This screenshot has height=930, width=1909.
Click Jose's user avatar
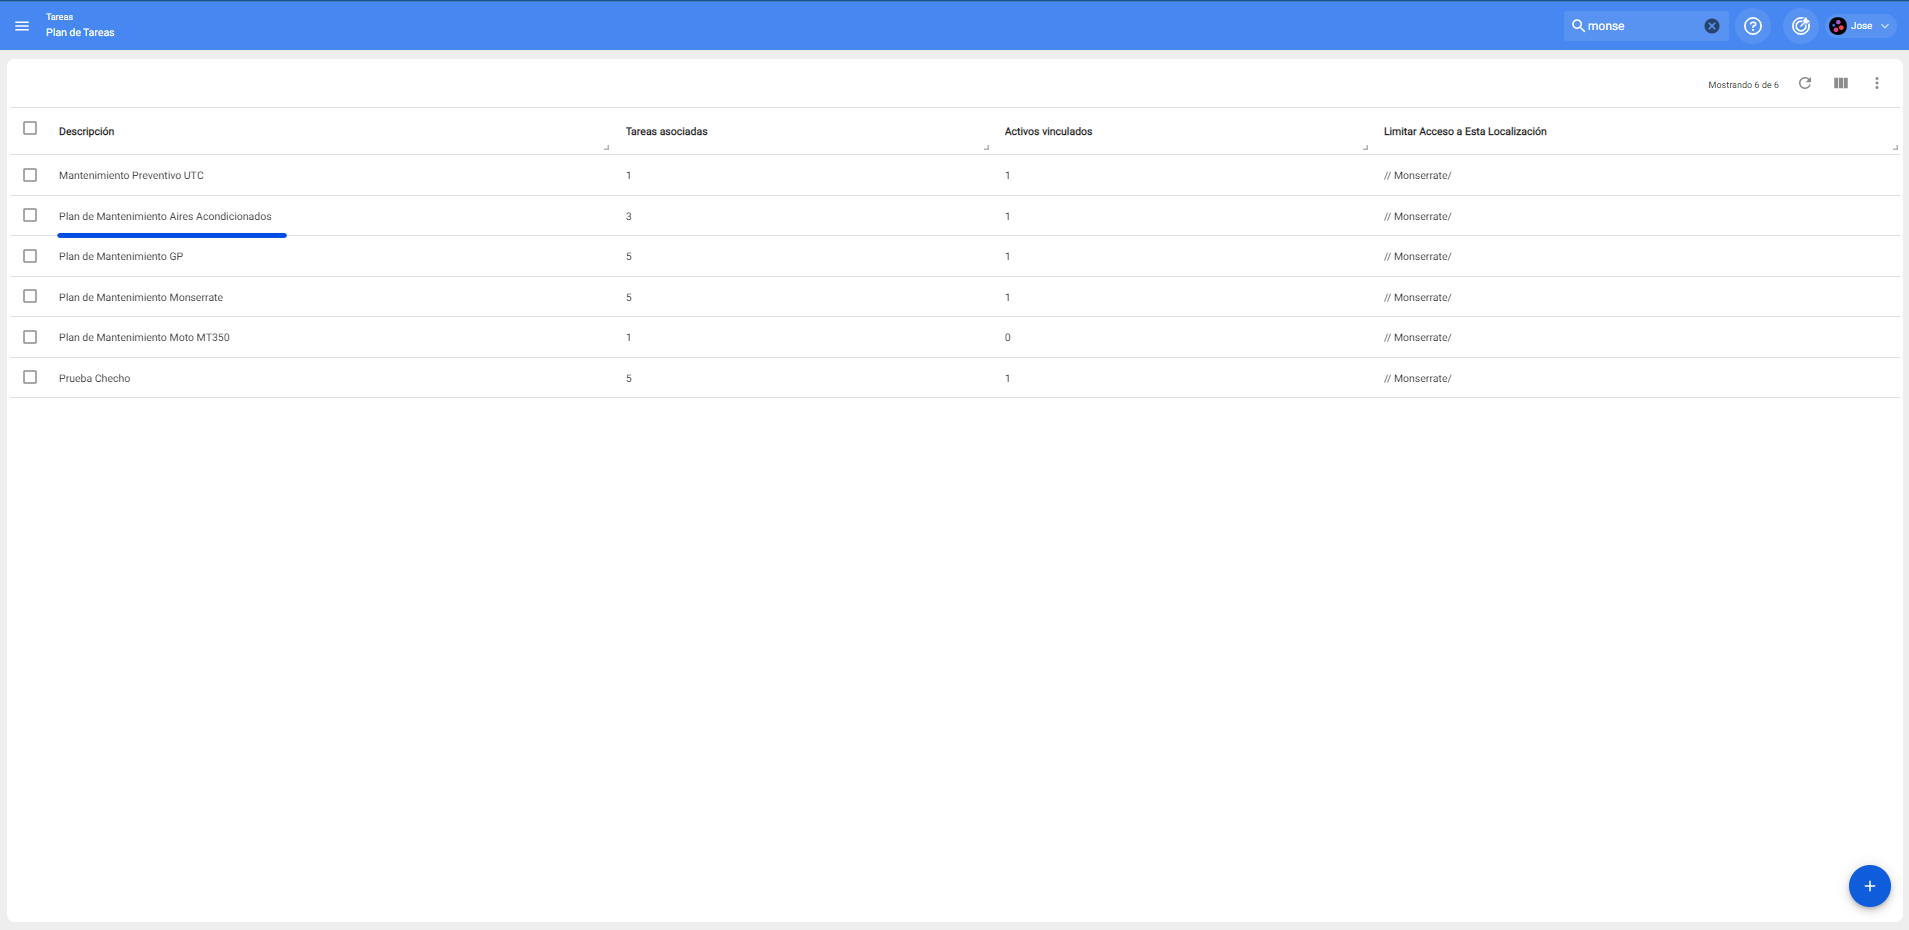pos(1837,26)
